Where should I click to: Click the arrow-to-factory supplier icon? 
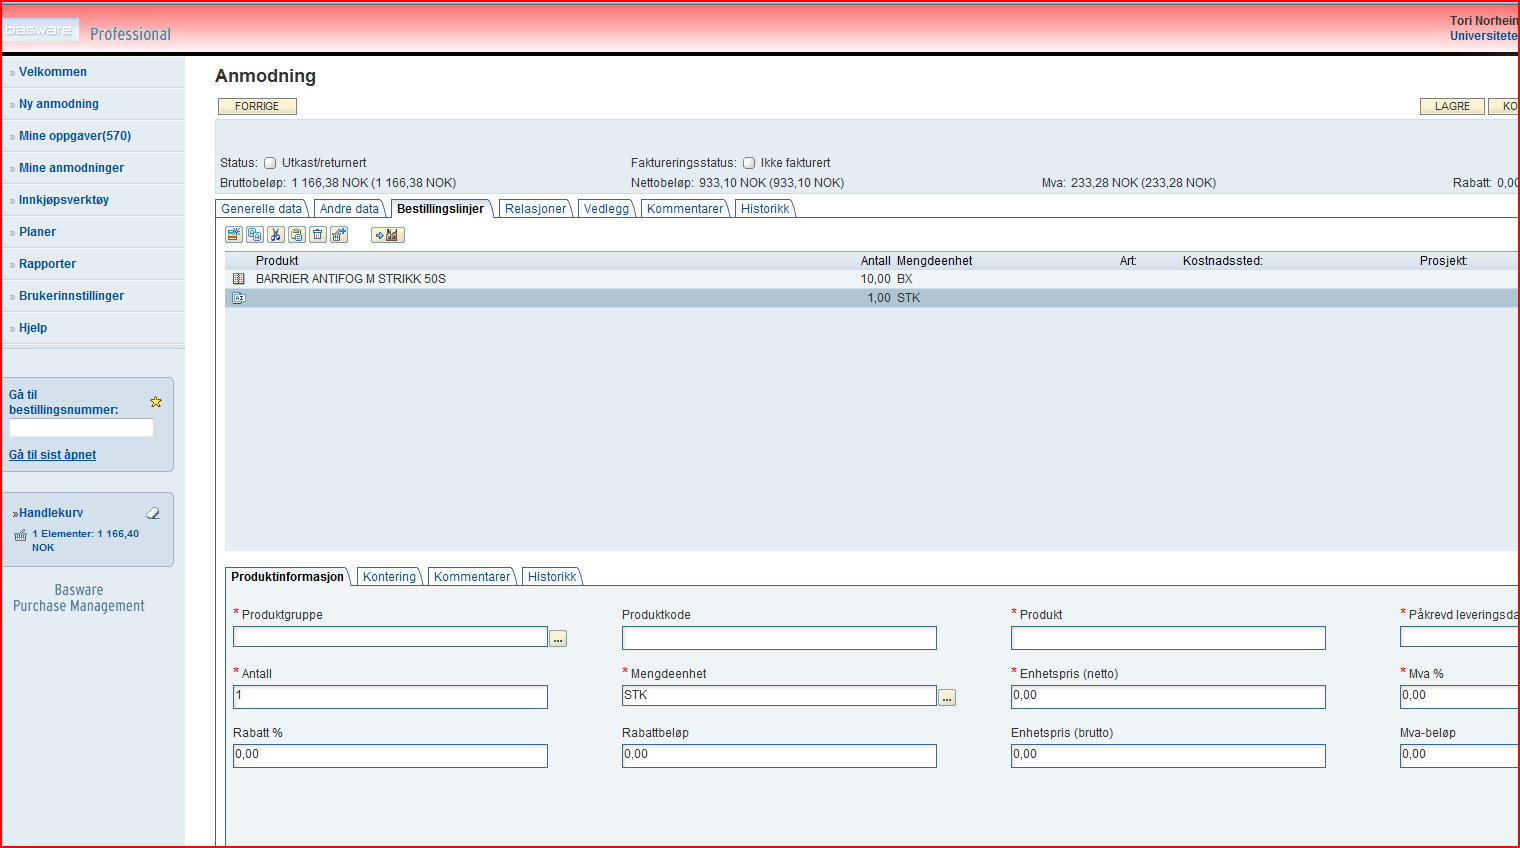pos(387,235)
